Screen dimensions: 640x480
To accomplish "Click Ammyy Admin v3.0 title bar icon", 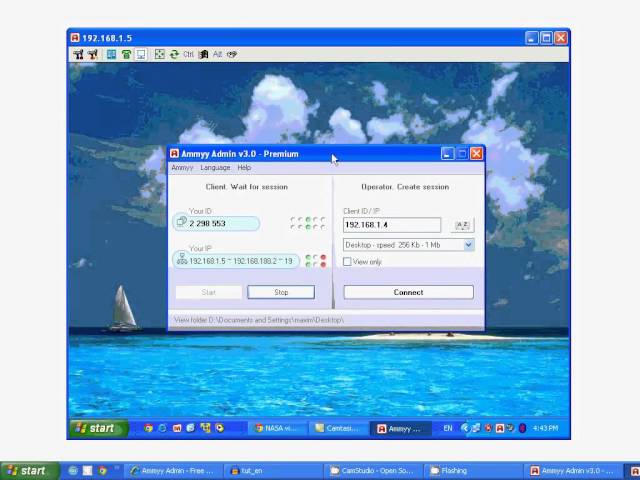I will [174, 153].
